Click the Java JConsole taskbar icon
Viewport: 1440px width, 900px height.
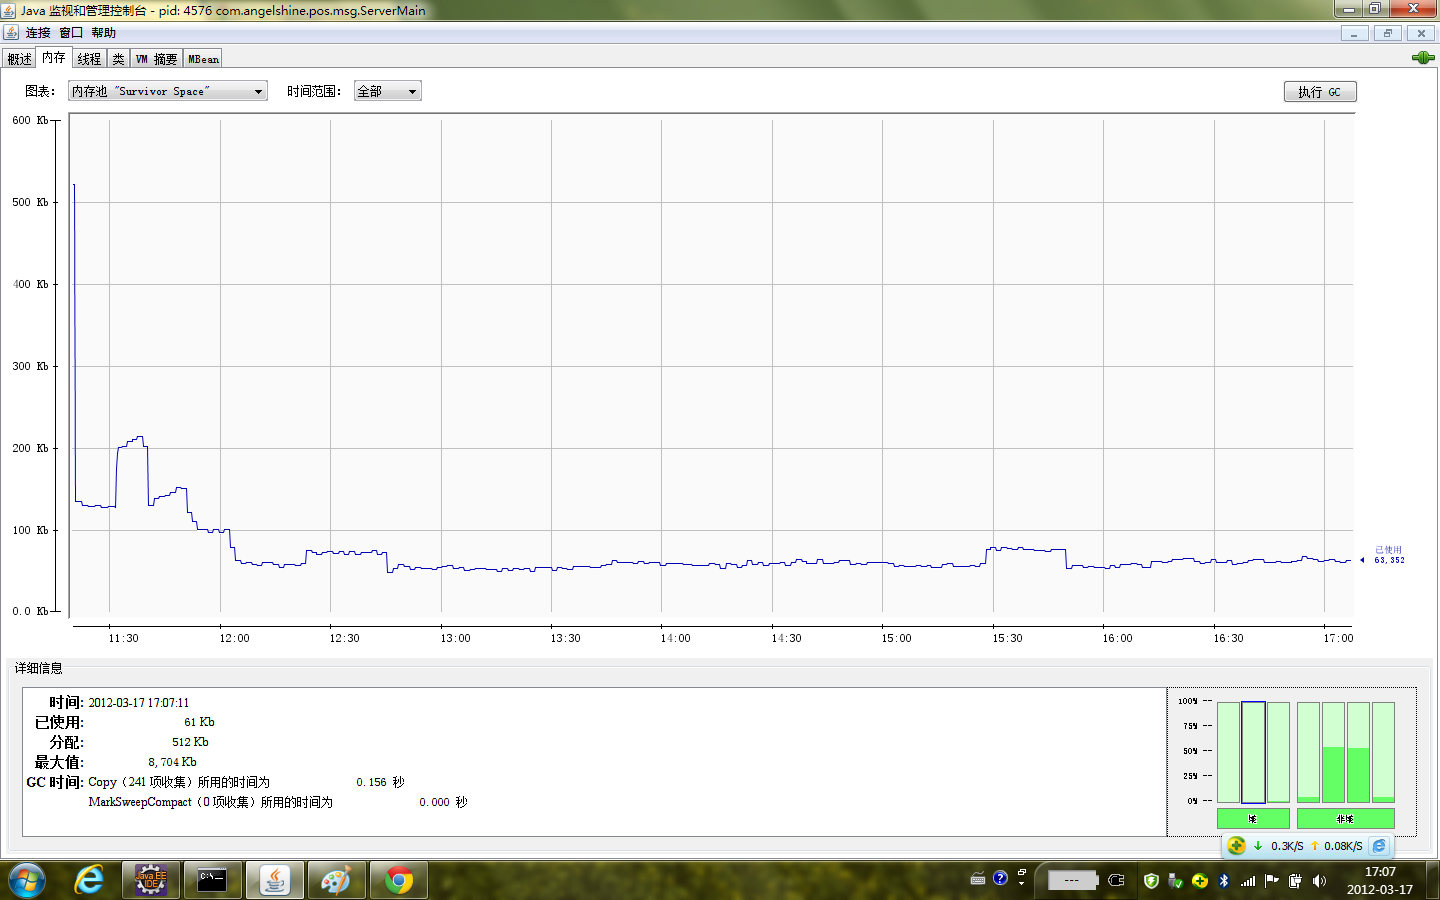274,880
